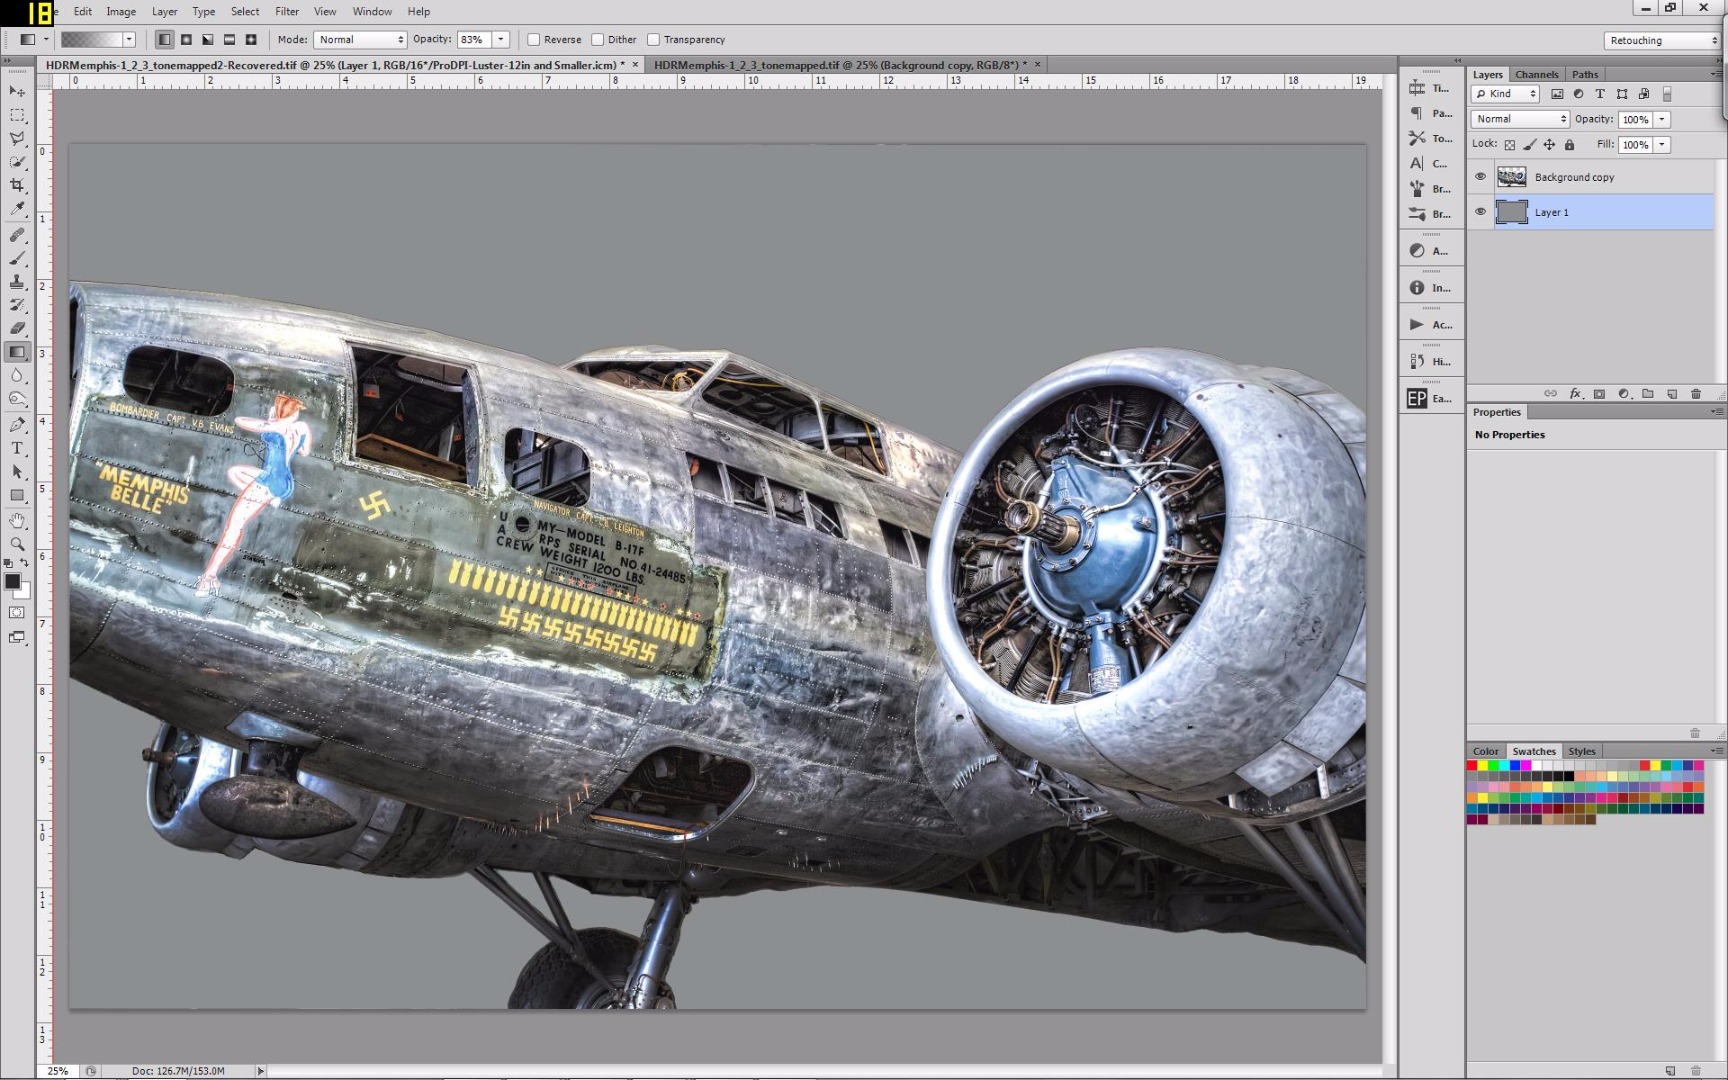Choose Angle Gradient style

(x=208, y=40)
